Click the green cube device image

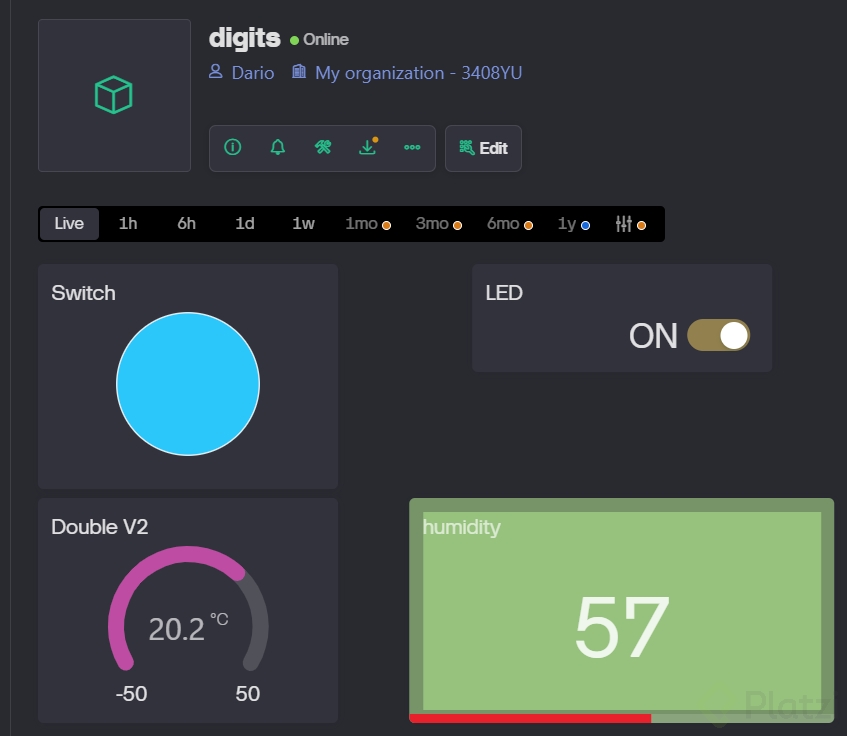click(113, 95)
